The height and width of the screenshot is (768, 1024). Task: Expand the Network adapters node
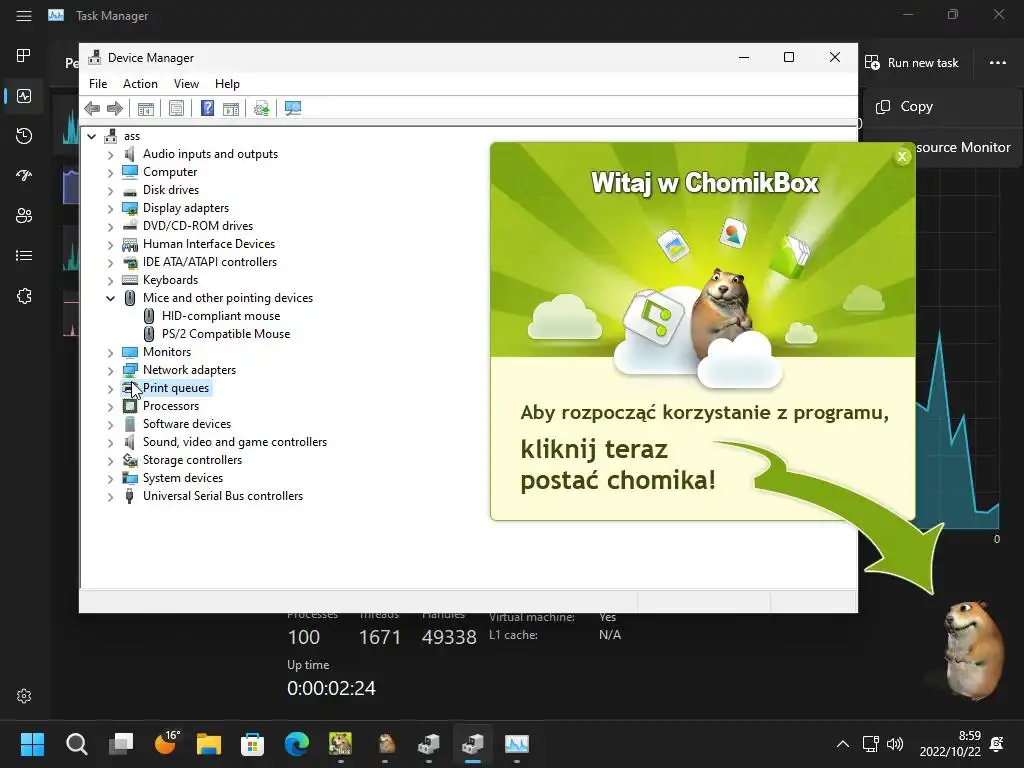click(x=110, y=370)
